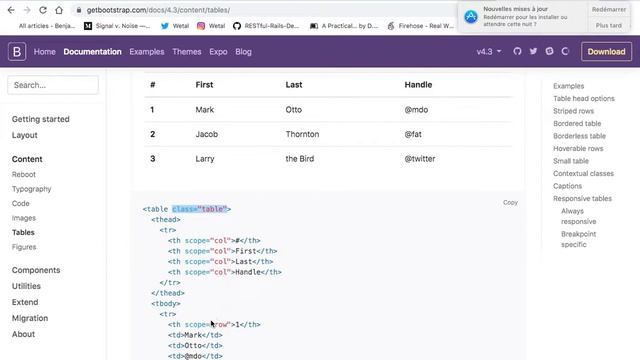Open the Reboot docs page
The height and width of the screenshot is (360, 640).
24,174
